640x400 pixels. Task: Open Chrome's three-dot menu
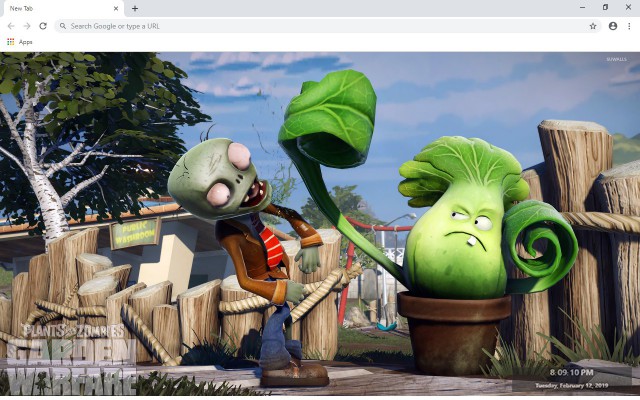(x=629, y=26)
